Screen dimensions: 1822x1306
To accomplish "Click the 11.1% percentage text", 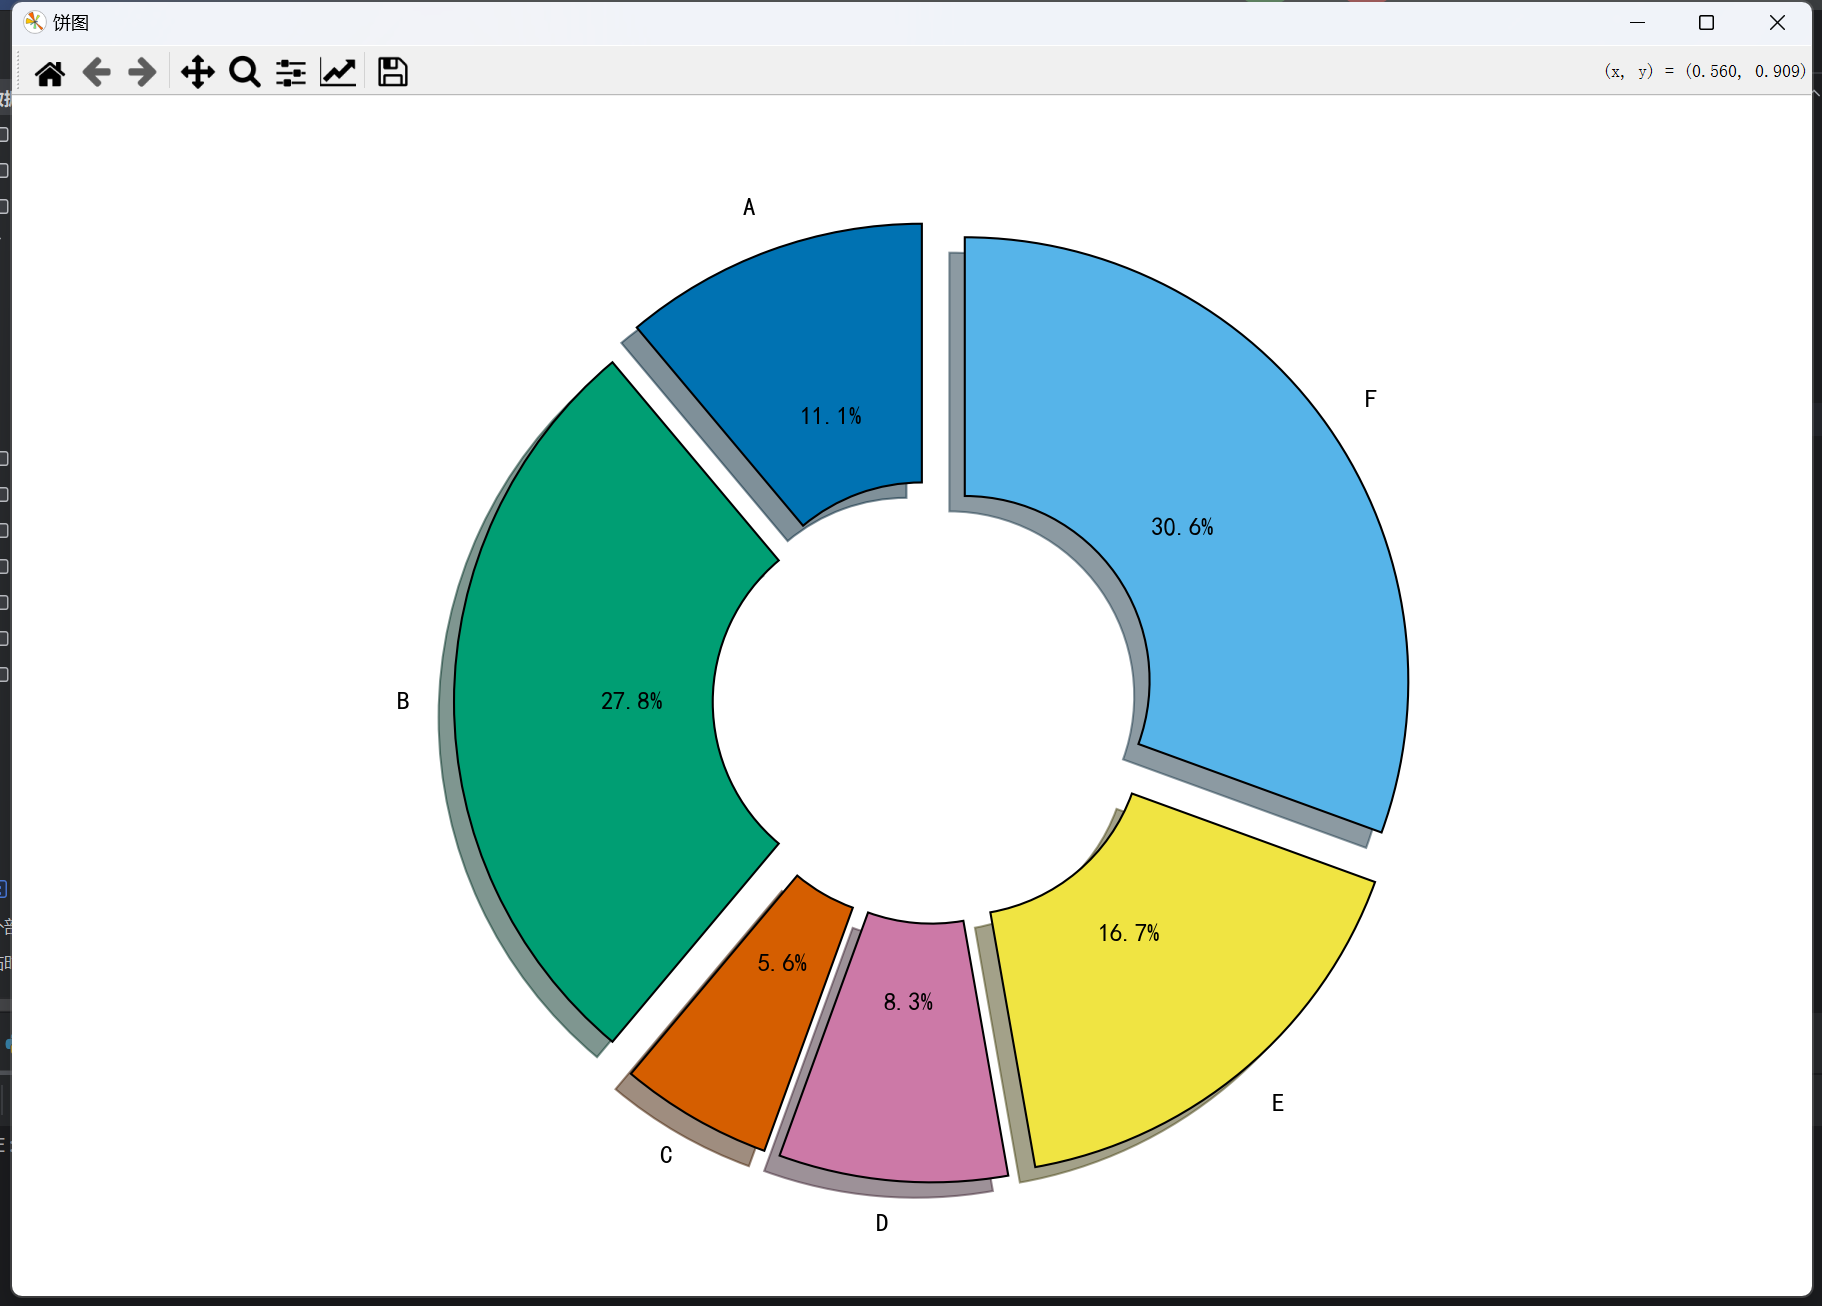I will click(x=831, y=416).
